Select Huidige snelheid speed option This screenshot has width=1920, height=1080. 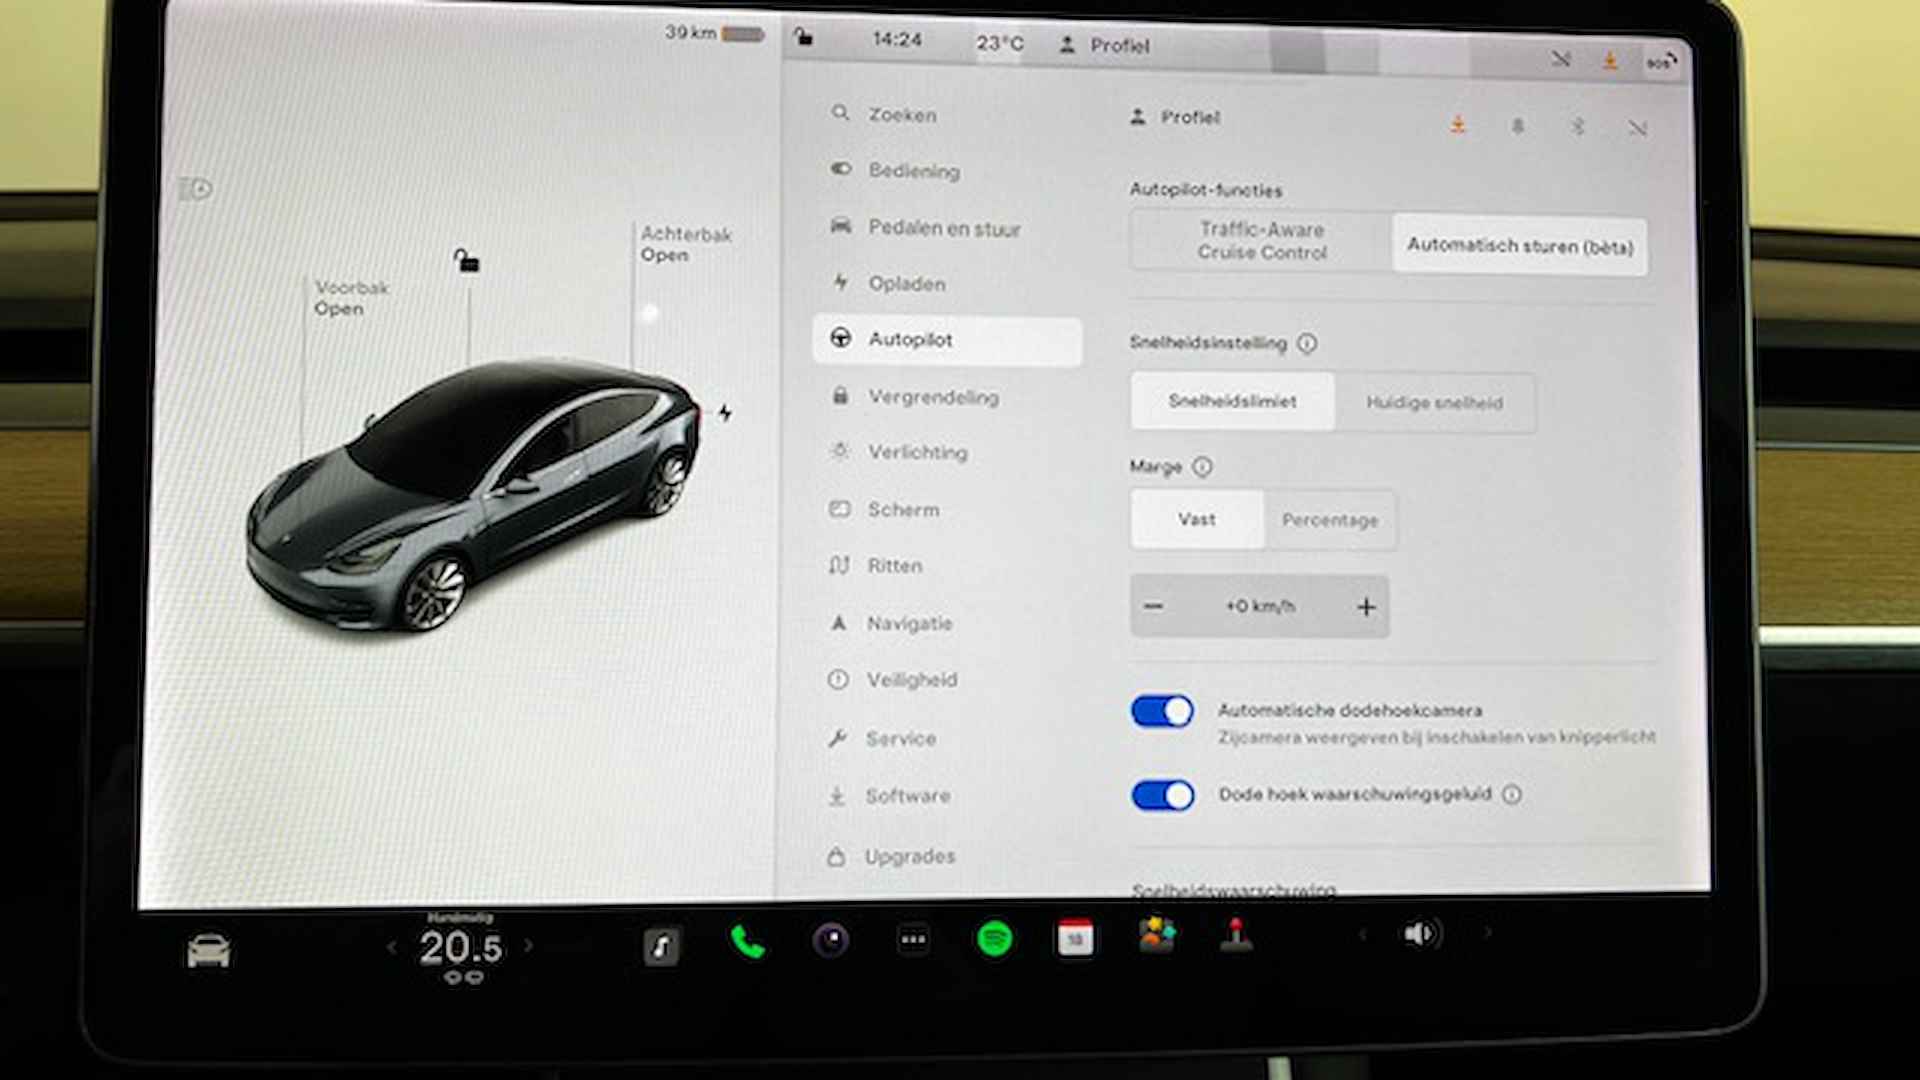1436,402
